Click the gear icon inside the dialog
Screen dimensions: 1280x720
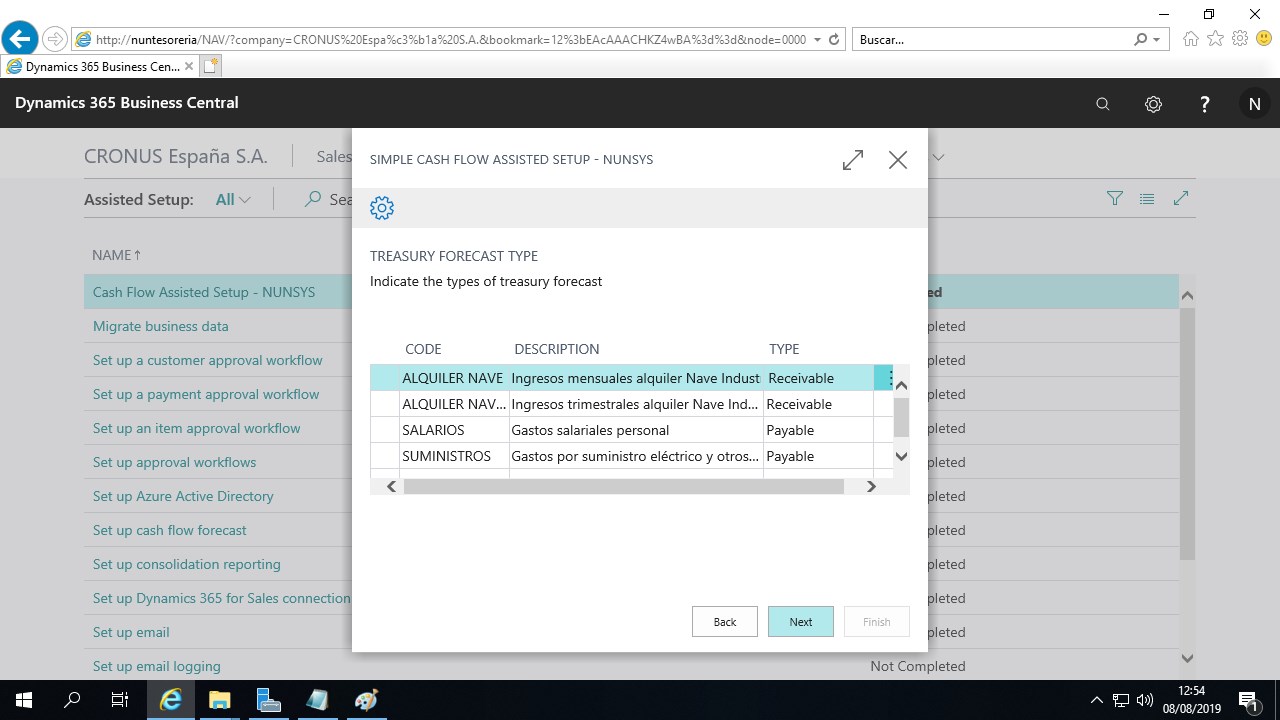coord(382,207)
